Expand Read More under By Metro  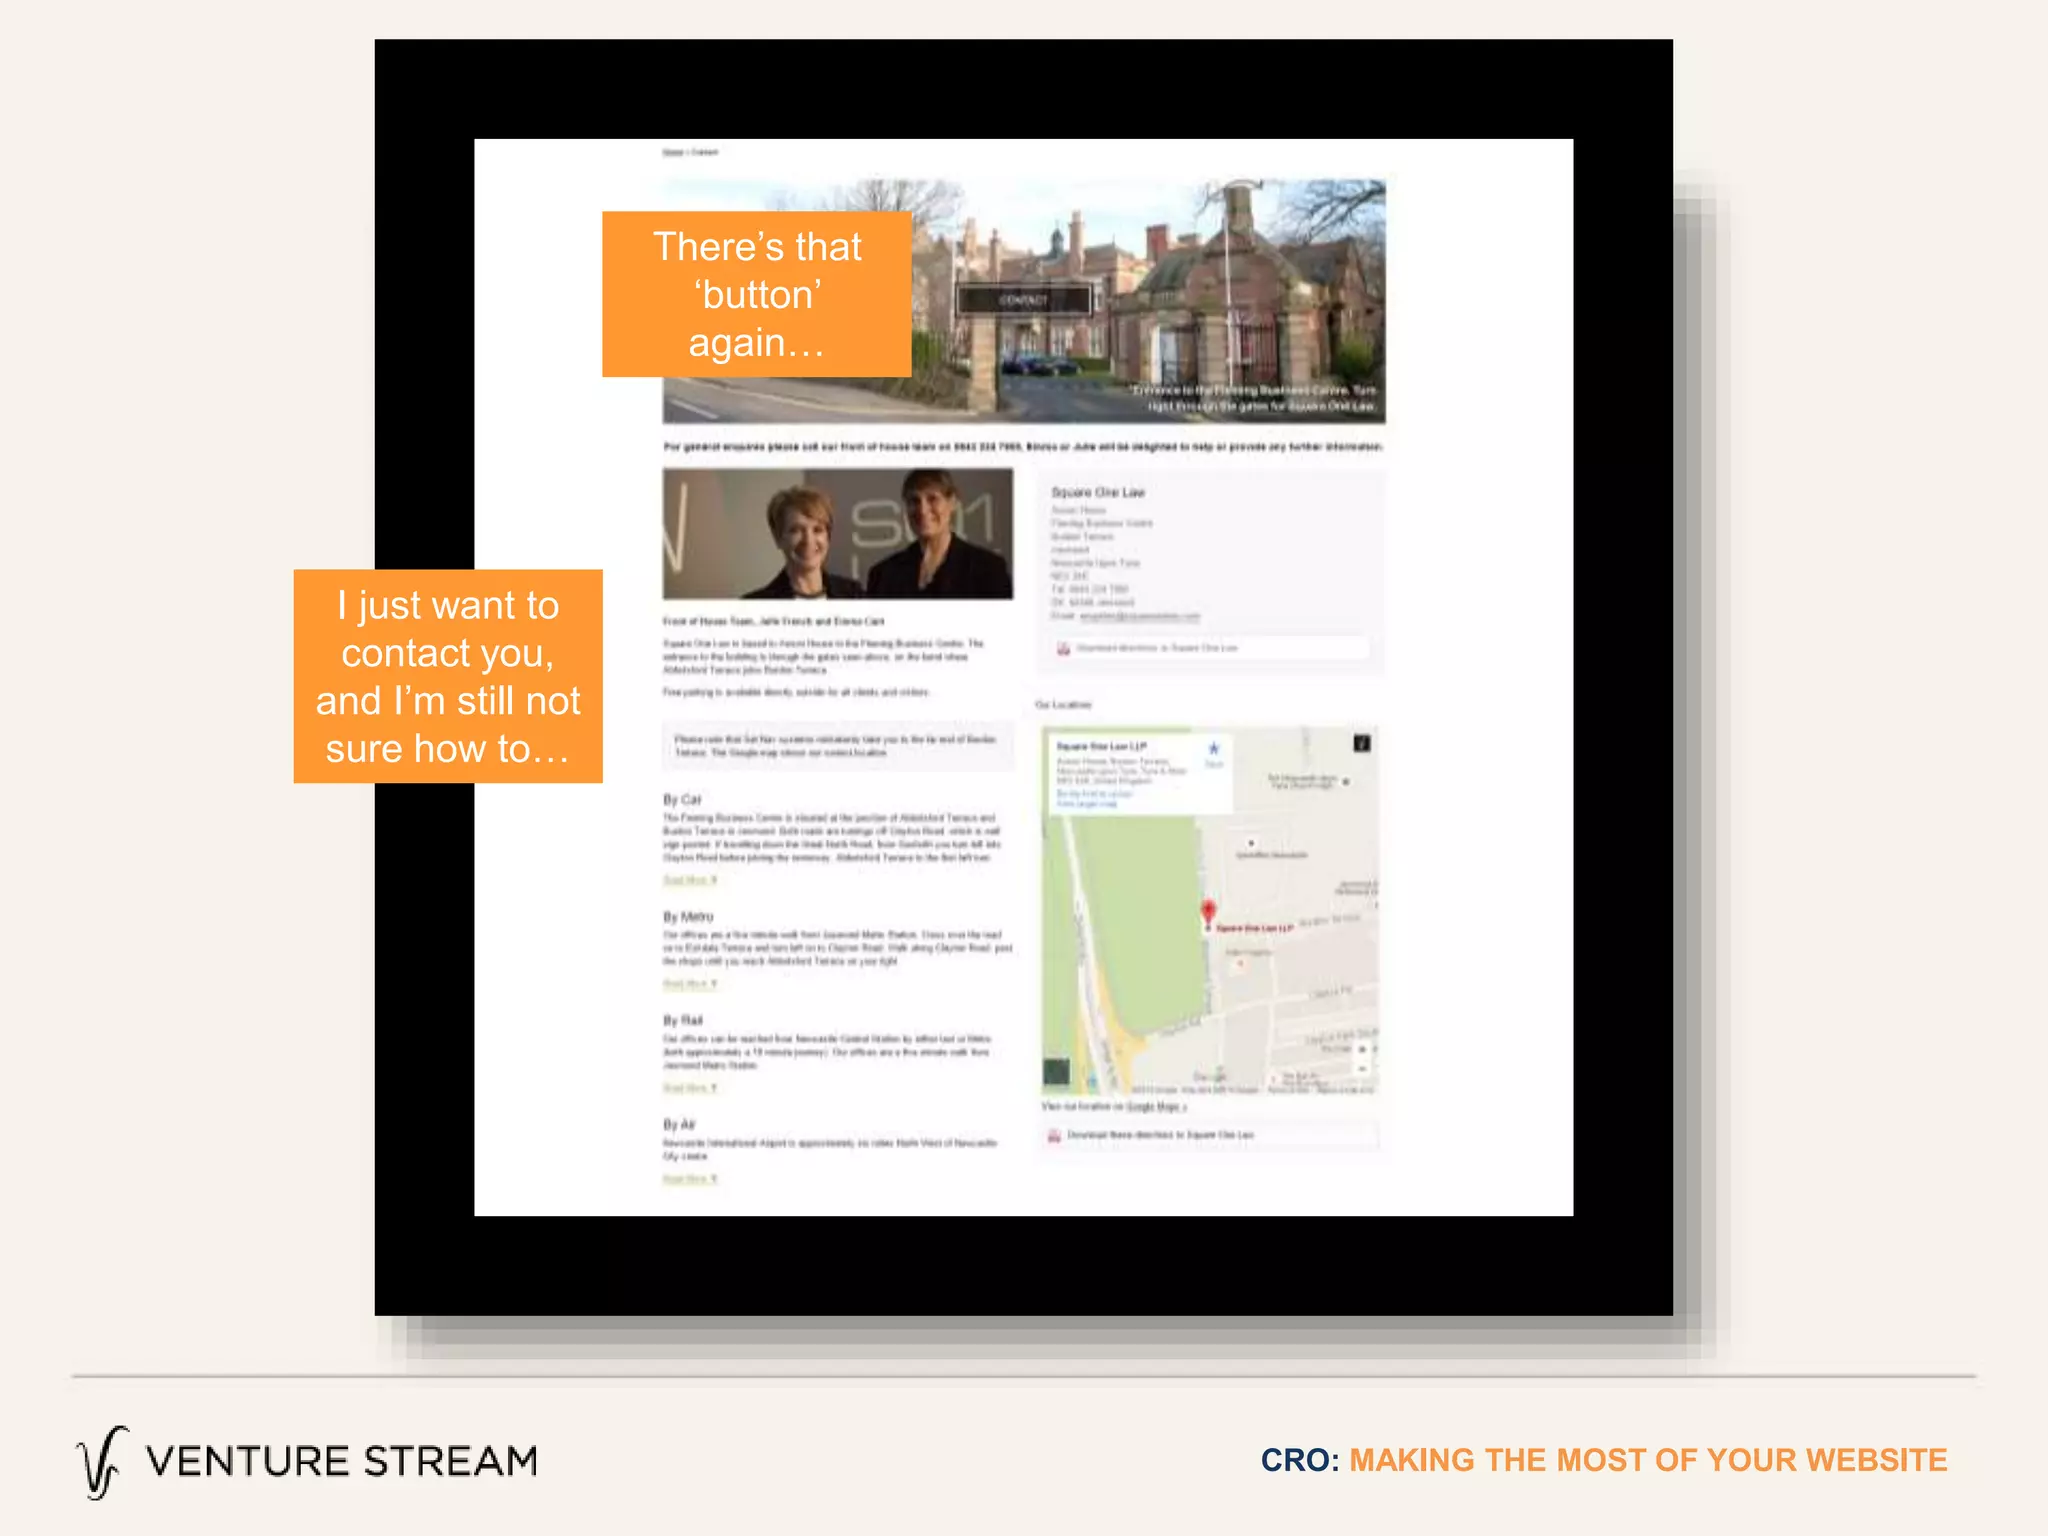(x=689, y=984)
